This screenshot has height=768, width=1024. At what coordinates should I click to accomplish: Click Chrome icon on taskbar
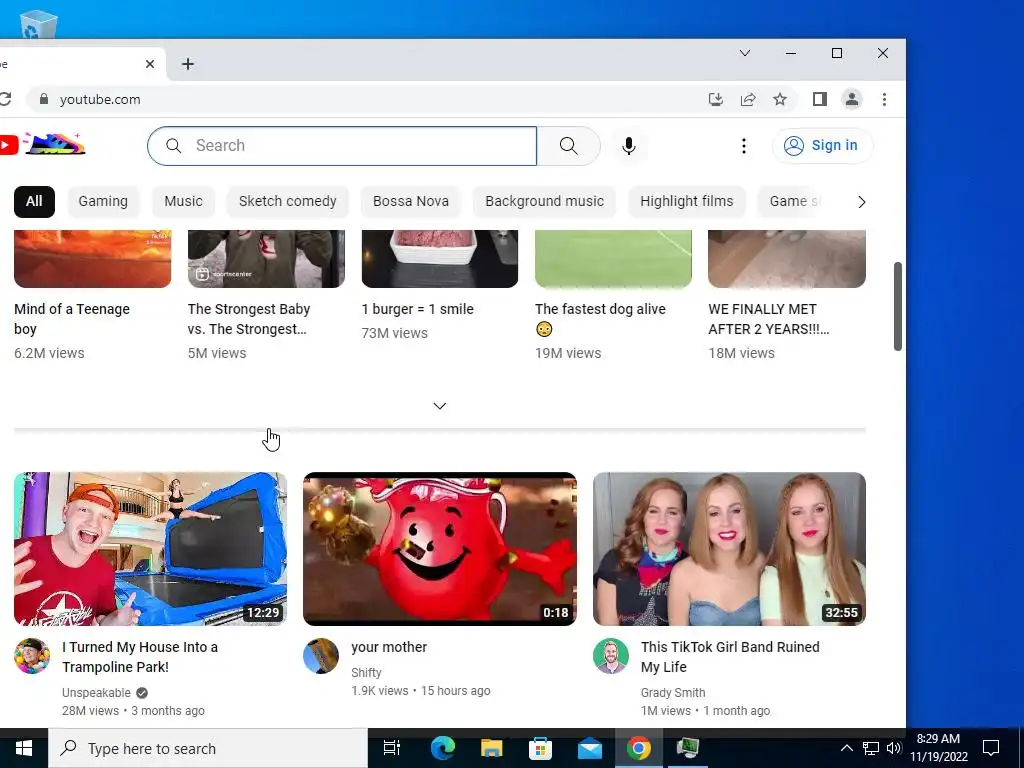tap(638, 748)
